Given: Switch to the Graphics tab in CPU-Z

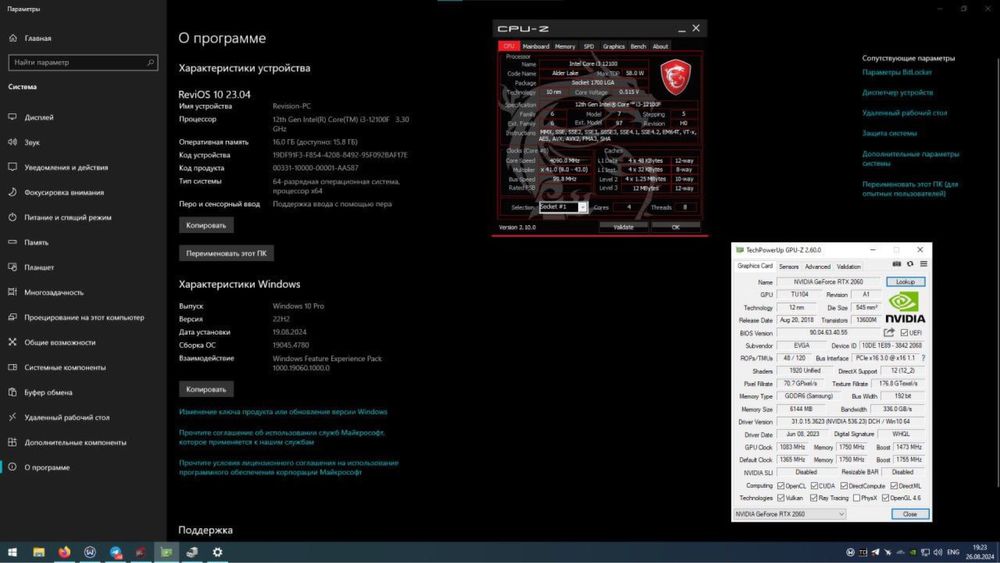Looking at the screenshot, I should coord(614,46).
